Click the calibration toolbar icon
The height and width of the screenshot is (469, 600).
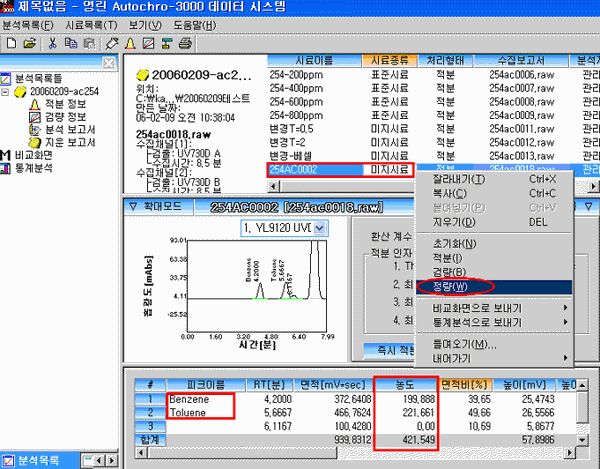click(148, 43)
